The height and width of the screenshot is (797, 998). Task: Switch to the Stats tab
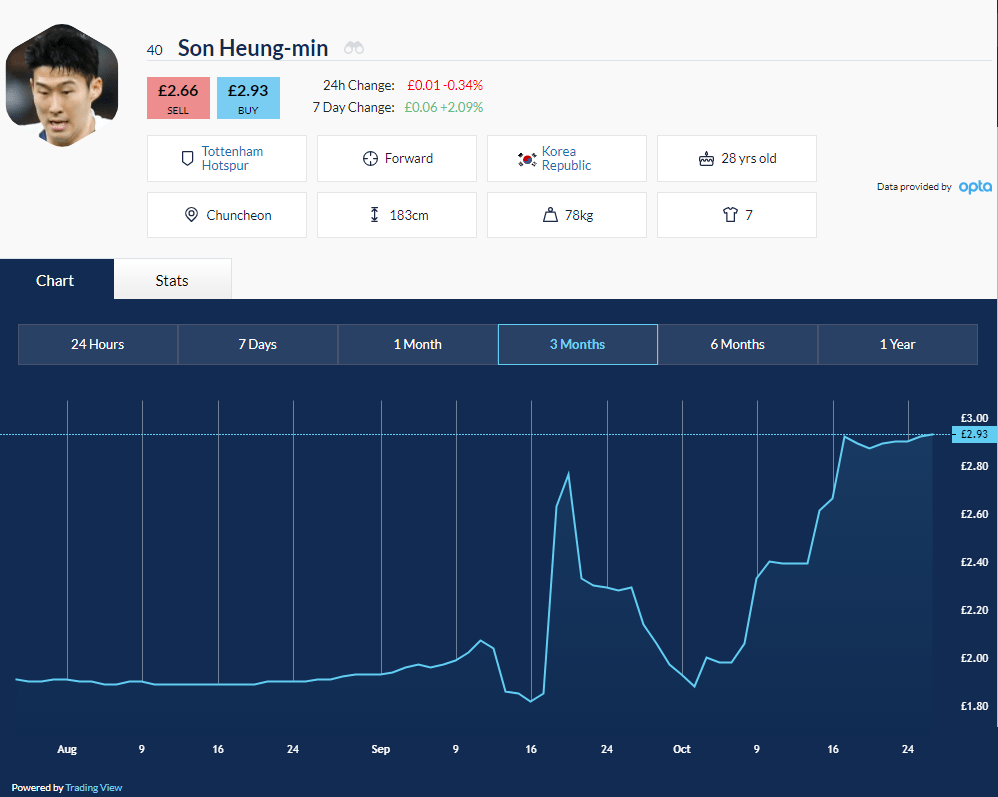172,280
